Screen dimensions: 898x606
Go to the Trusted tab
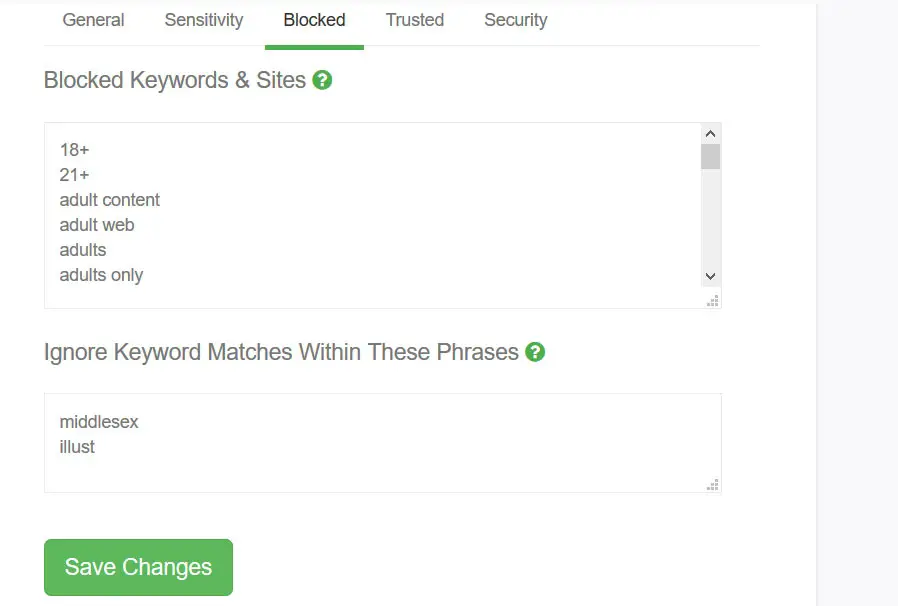tap(415, 20)
